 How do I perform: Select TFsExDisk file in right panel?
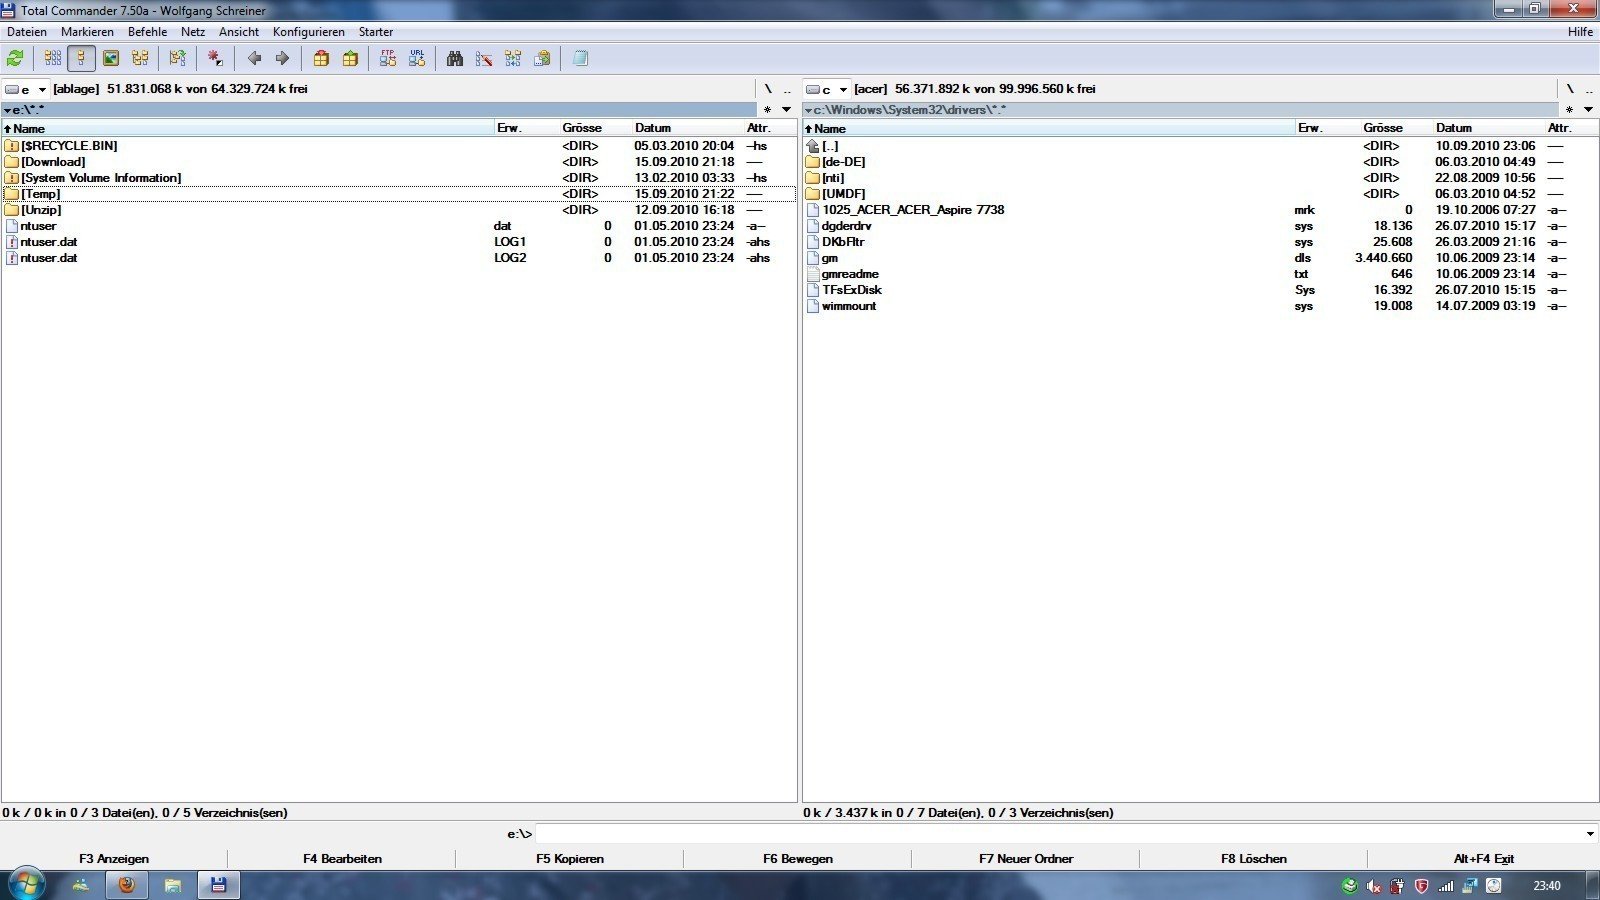(x=1200, y=290)
